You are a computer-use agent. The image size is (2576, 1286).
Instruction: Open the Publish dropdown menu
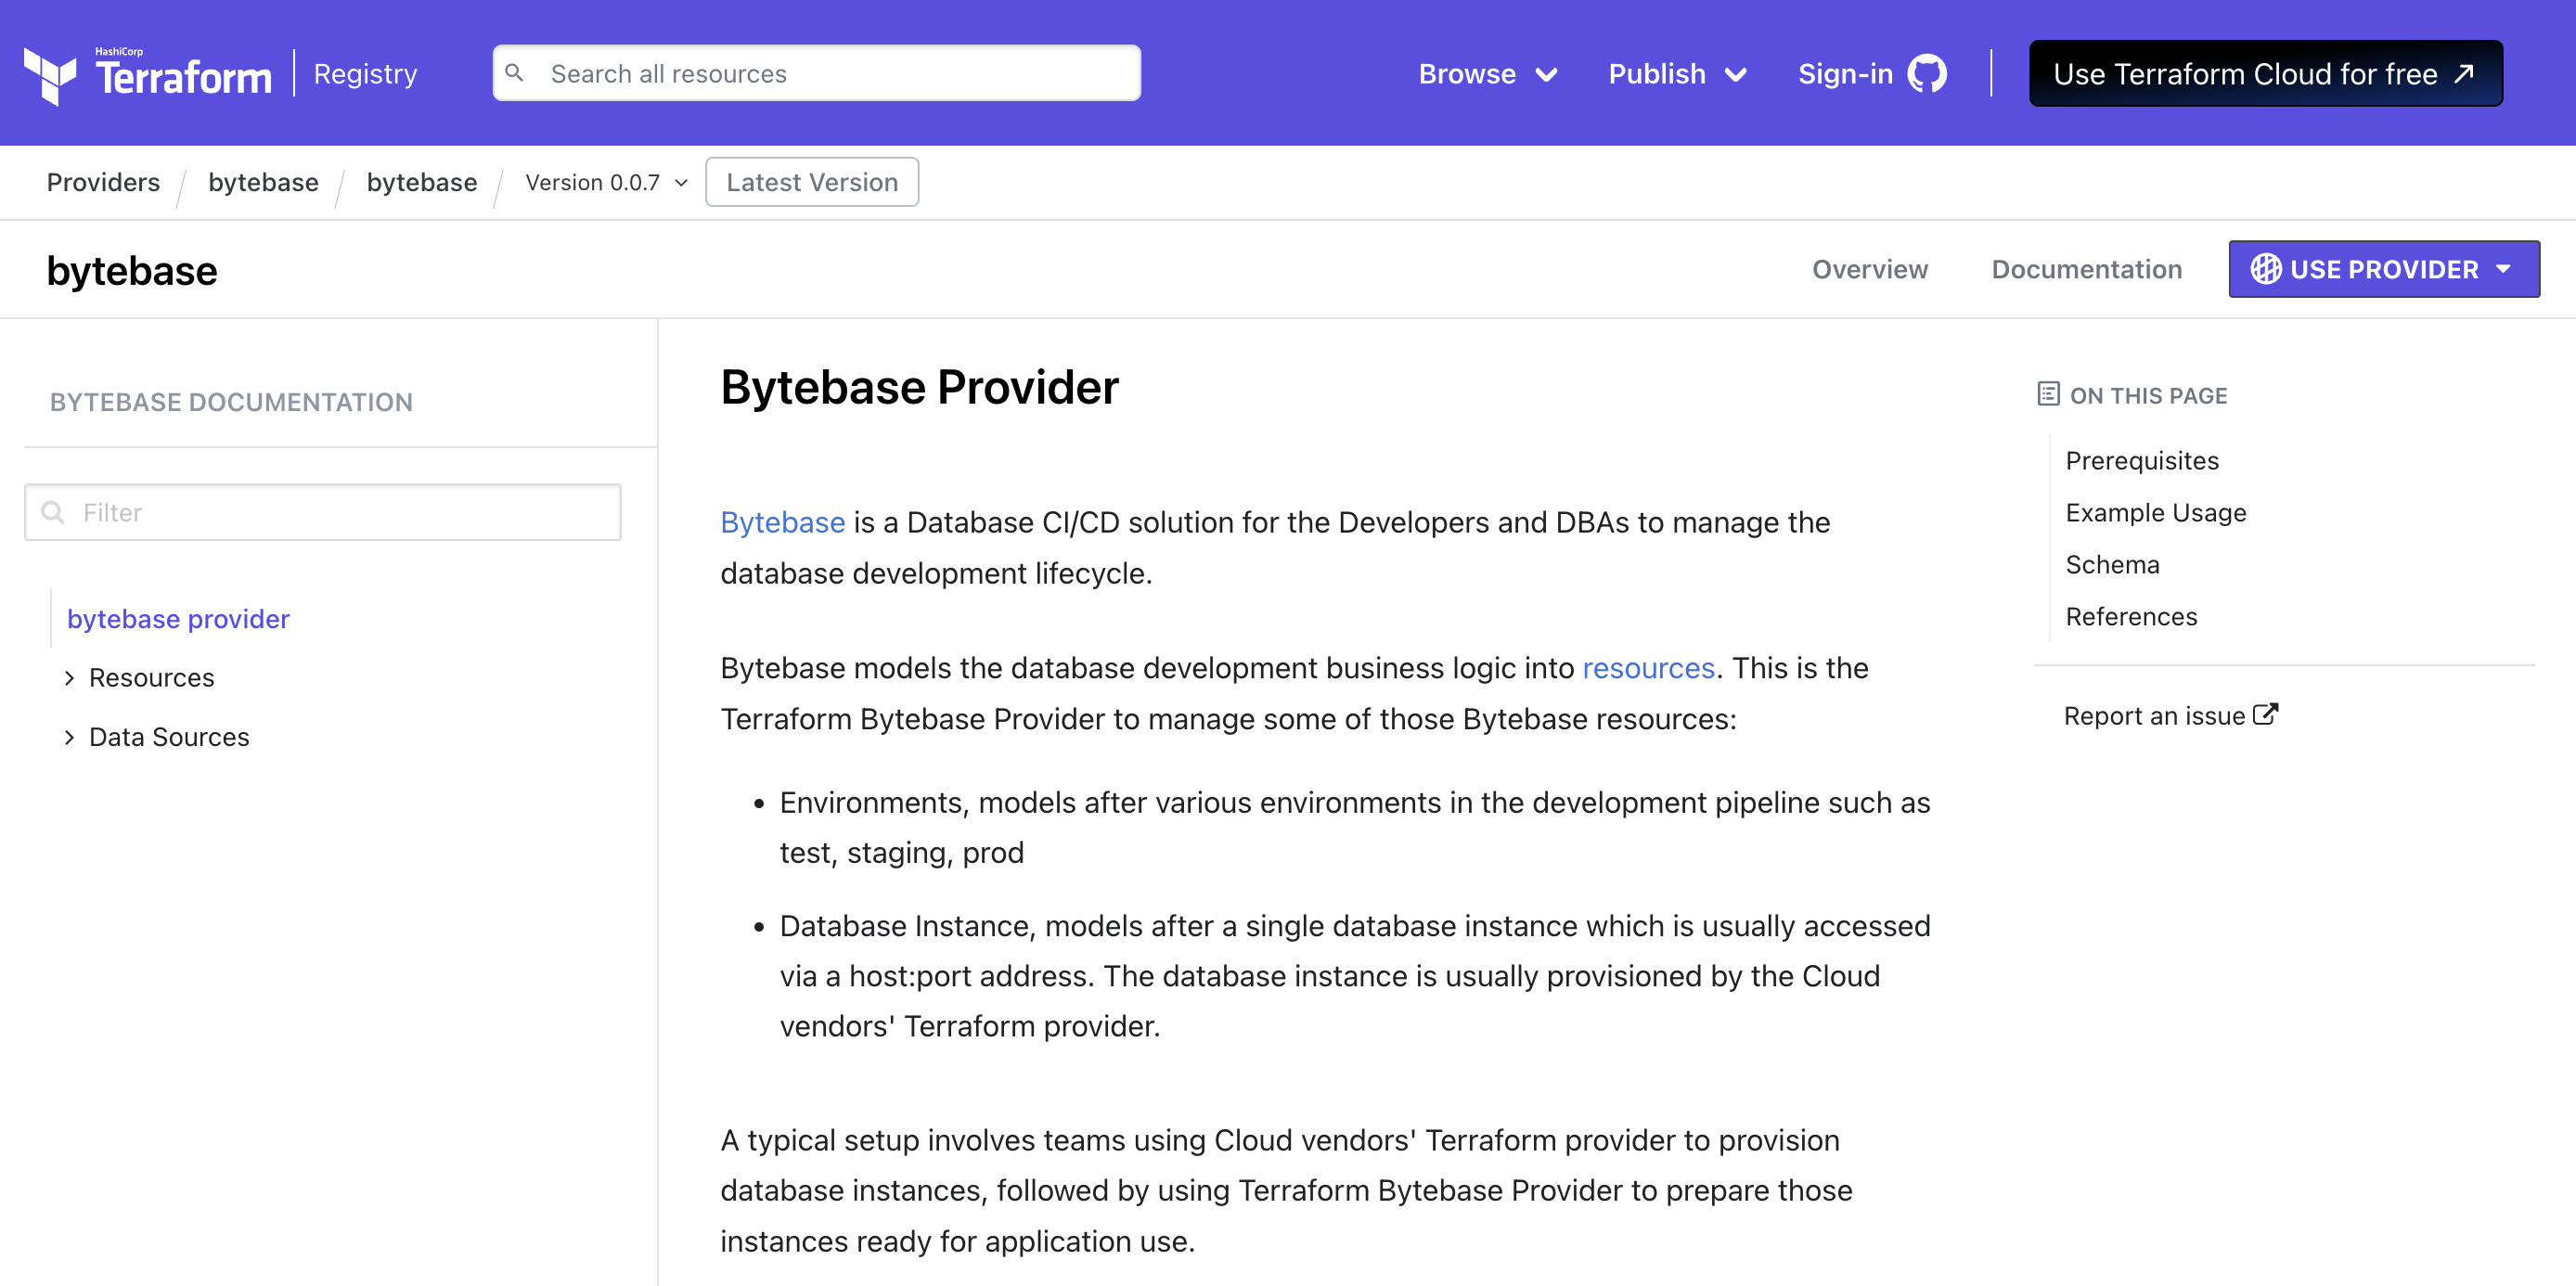[1677, 74]
